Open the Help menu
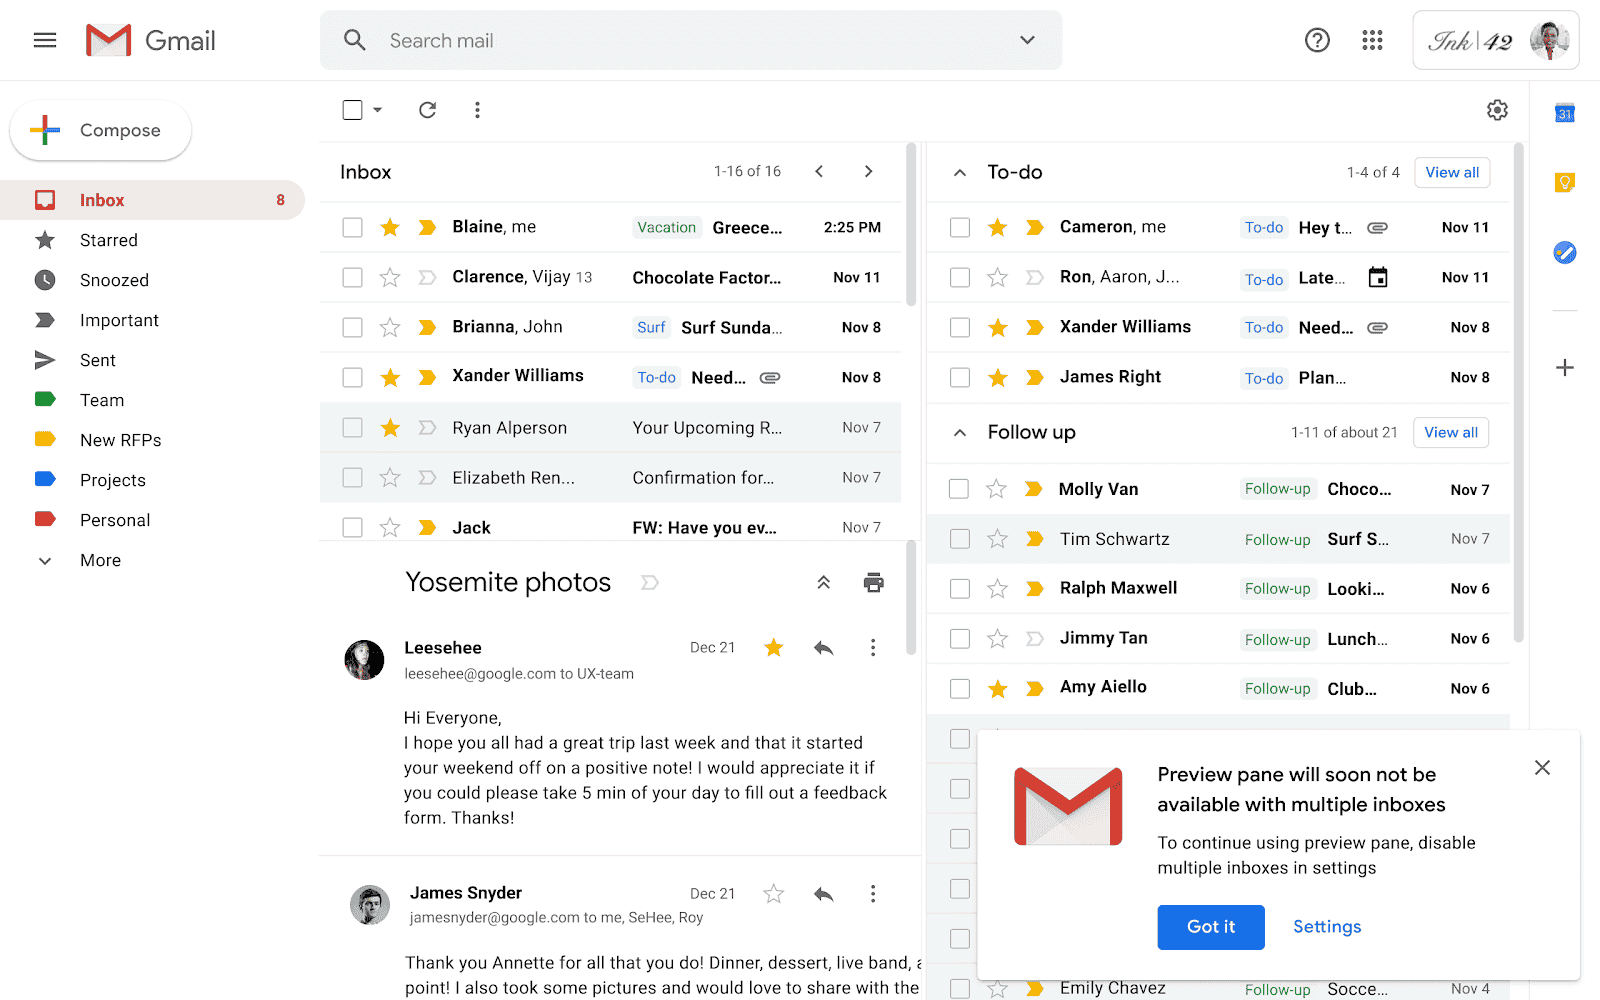 1317,40
